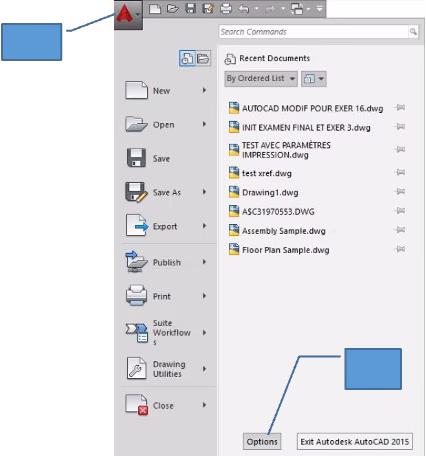The image size is (426, 456).
Task: Click the Search Commands input field
Action: click(x=313, y=32)
